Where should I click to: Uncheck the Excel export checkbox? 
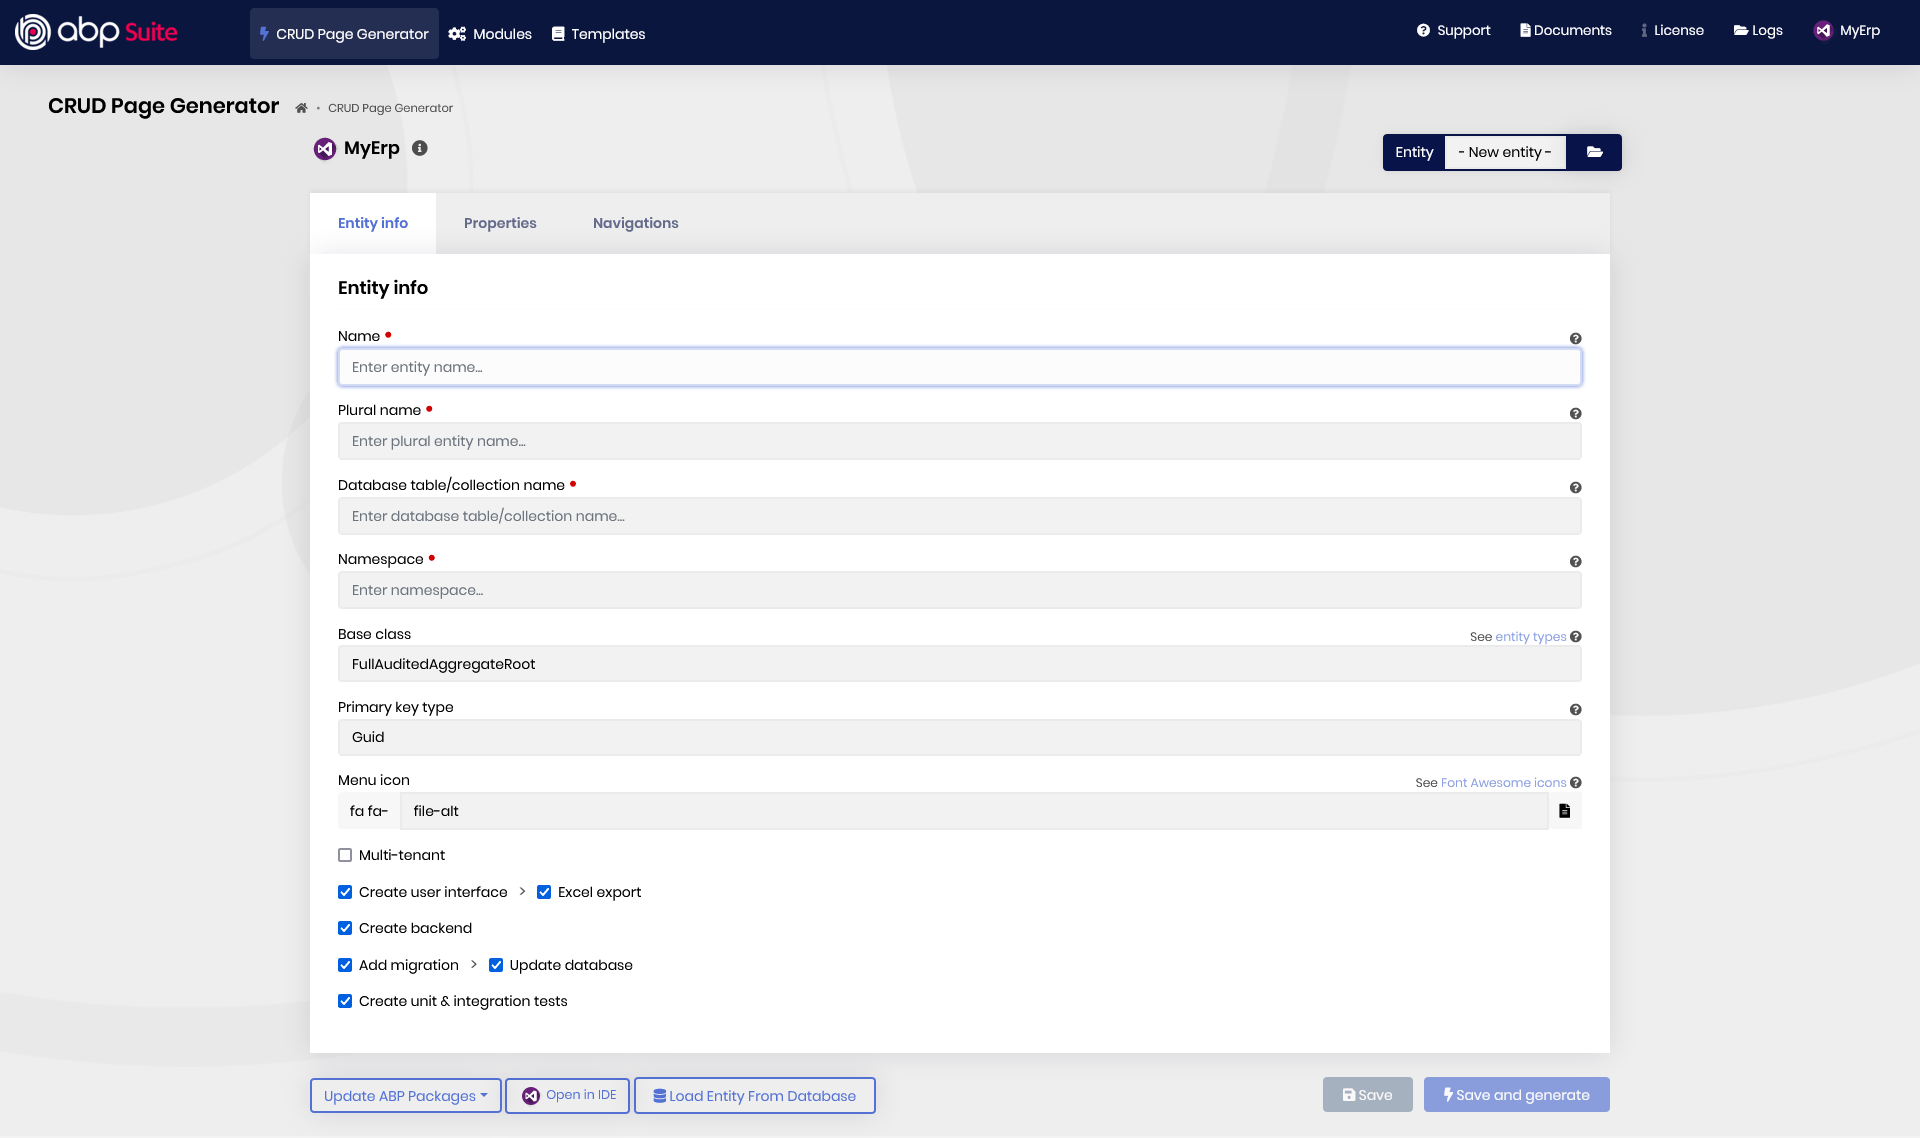point(544,892)
